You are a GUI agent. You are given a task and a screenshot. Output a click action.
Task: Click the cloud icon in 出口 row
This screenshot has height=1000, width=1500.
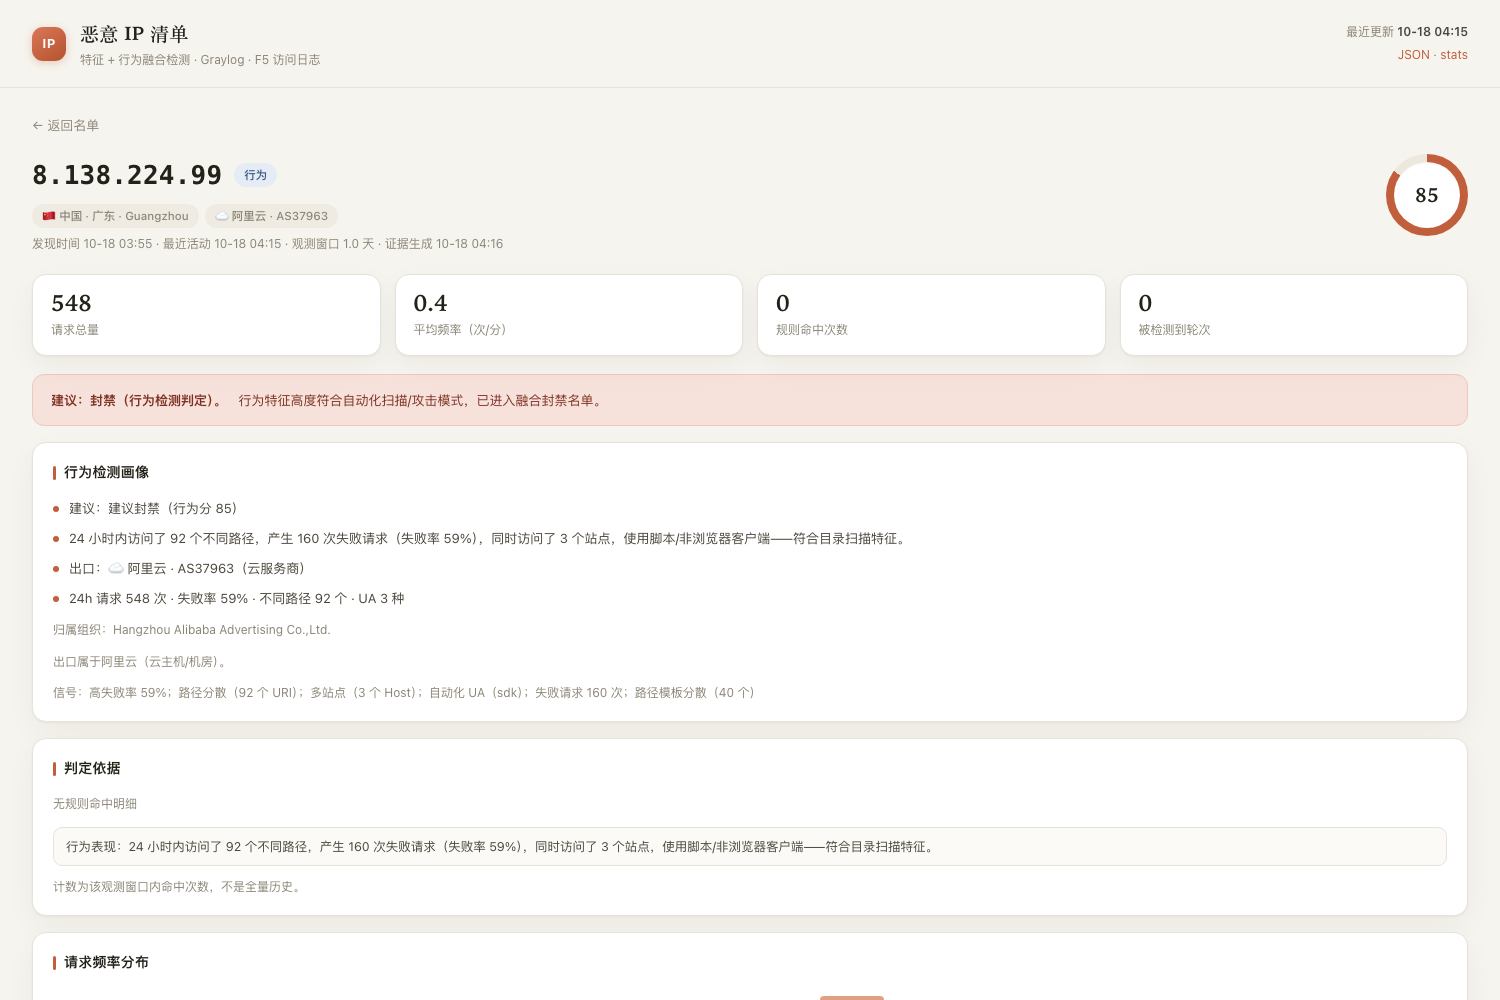pyautogui.click(x=116, y=568)
